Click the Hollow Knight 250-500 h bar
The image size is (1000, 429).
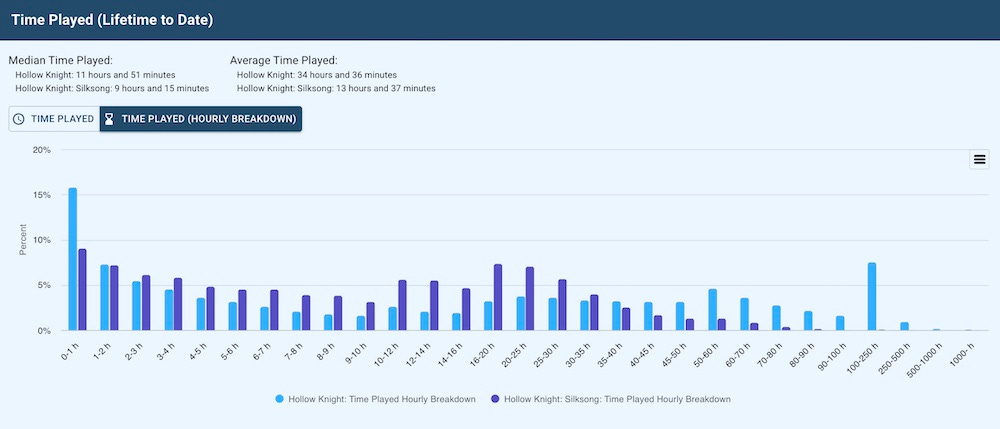coord(904,326)
